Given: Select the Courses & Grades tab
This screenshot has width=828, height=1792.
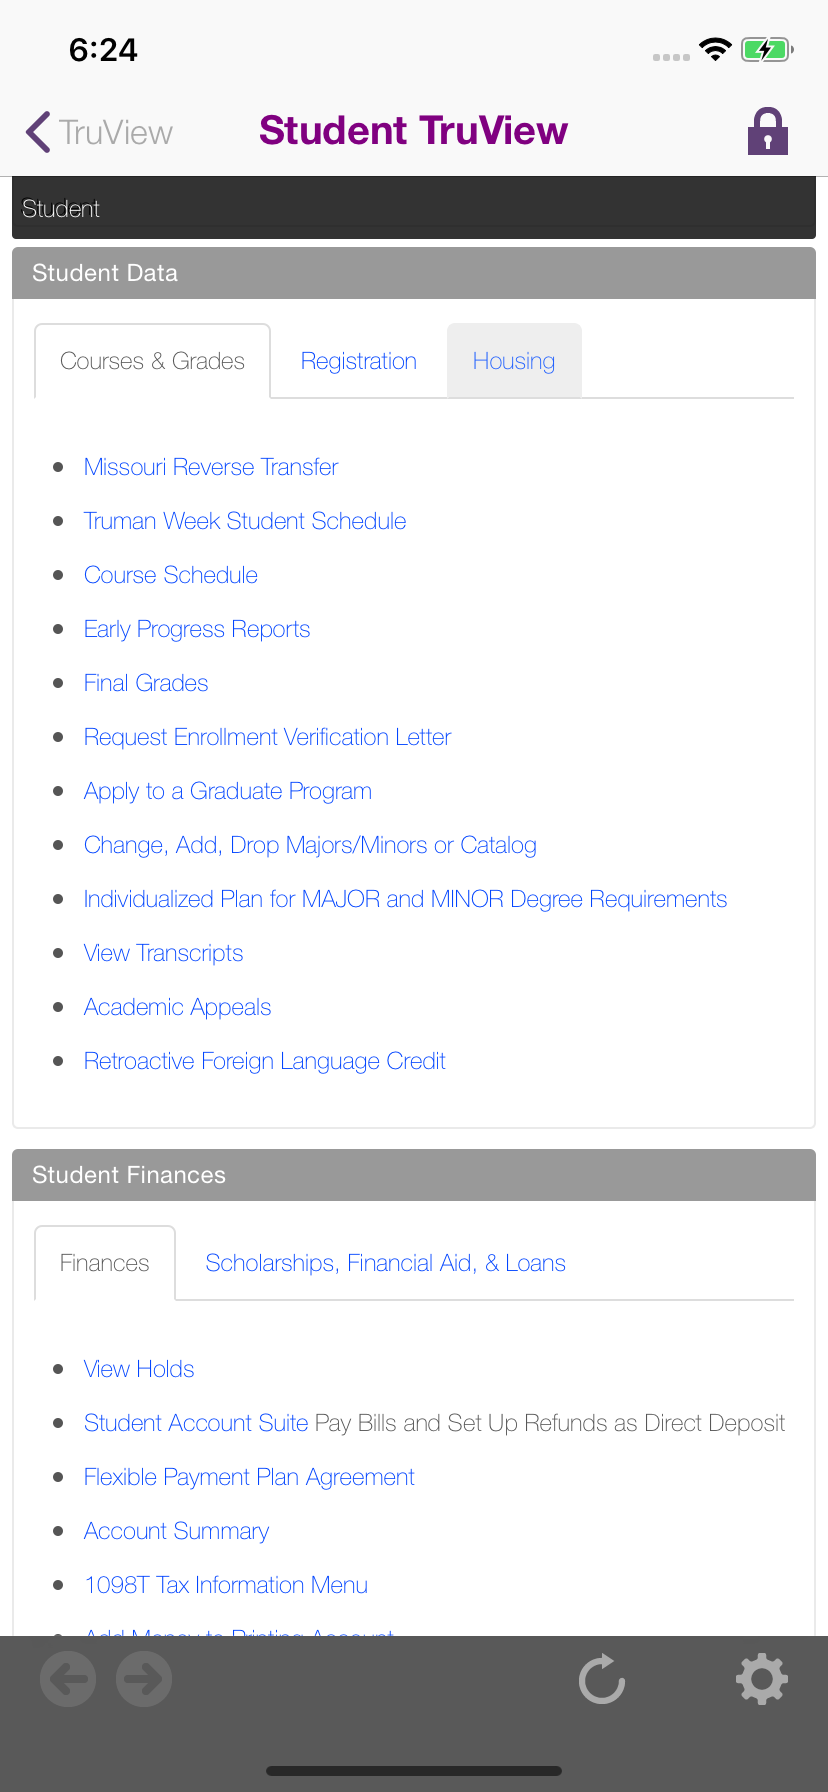Looking at the screenshot, I should pos(152,361).
